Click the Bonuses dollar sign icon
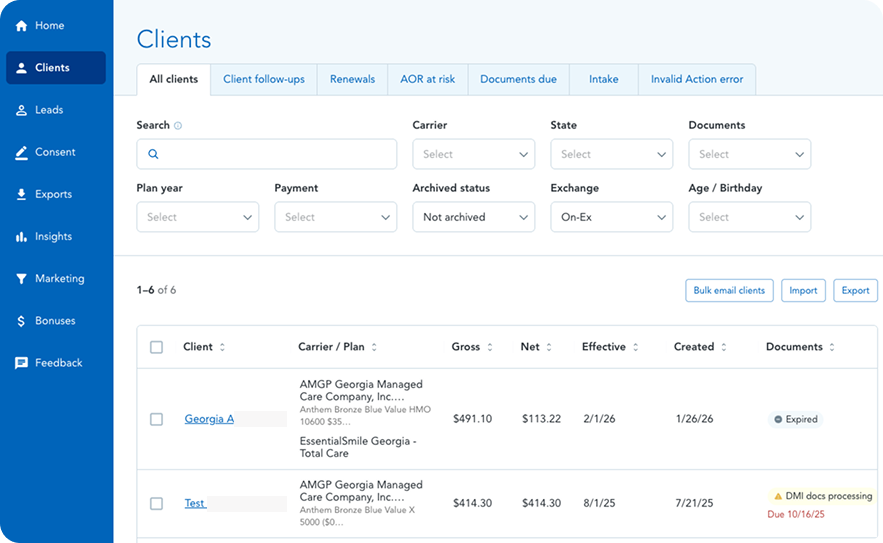This screenshot has width=883, height=543. 21,321
